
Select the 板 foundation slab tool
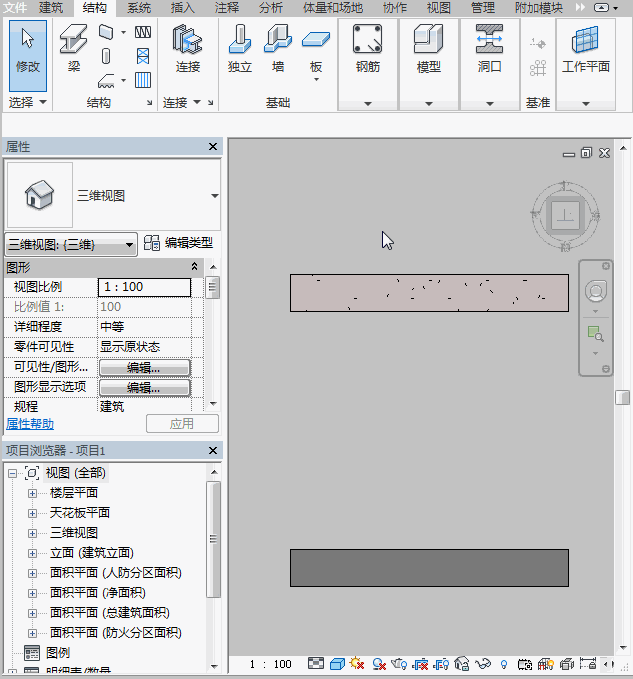(316, 47)
